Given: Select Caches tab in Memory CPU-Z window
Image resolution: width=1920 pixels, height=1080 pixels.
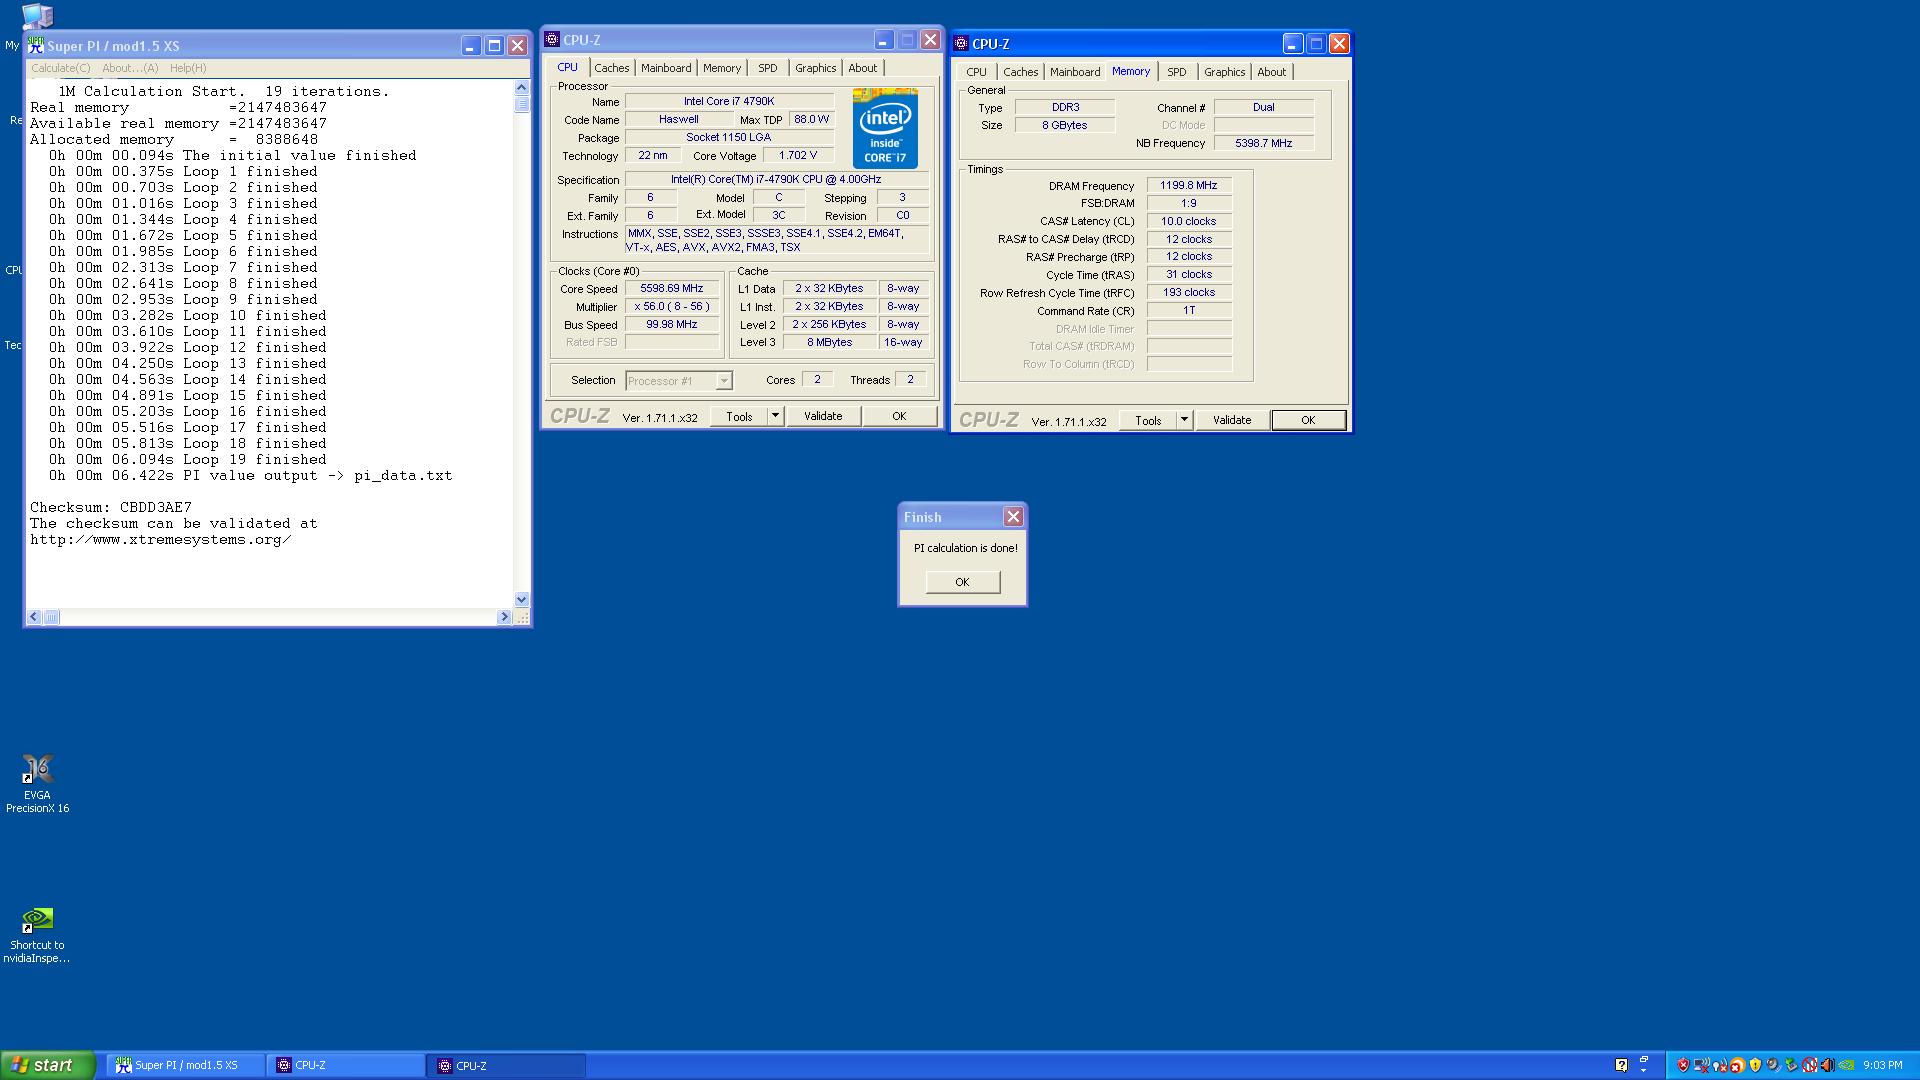Looking at the screenshot, I should 1020,72.
